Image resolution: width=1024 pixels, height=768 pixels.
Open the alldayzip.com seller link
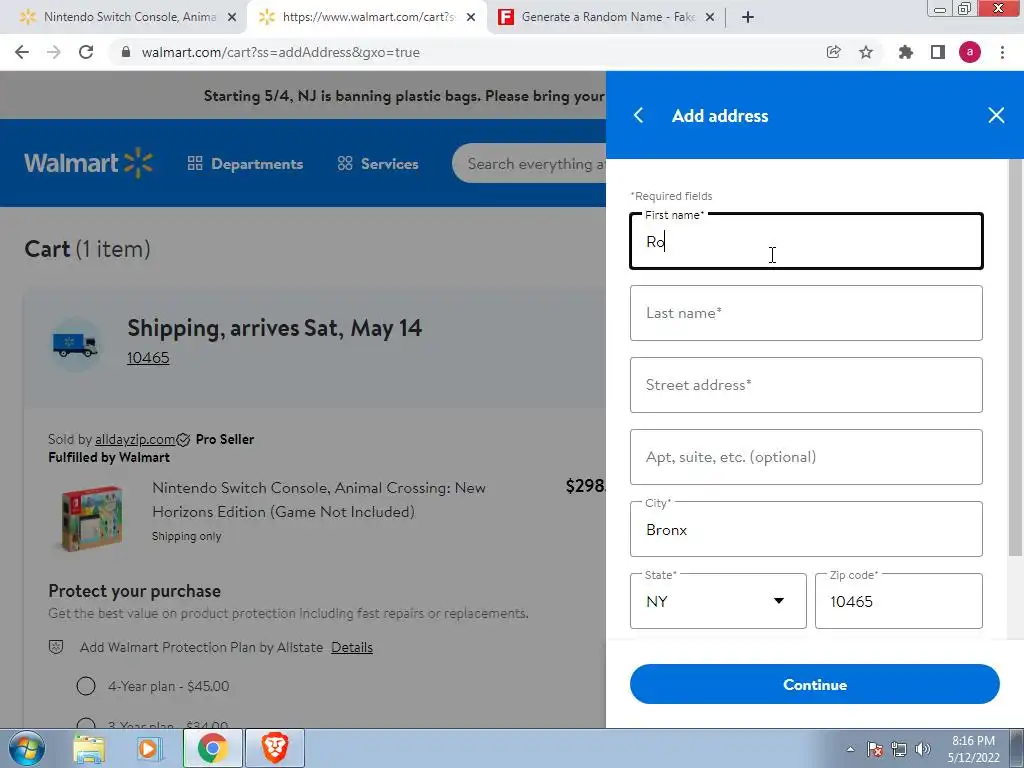tap(135, 440)
